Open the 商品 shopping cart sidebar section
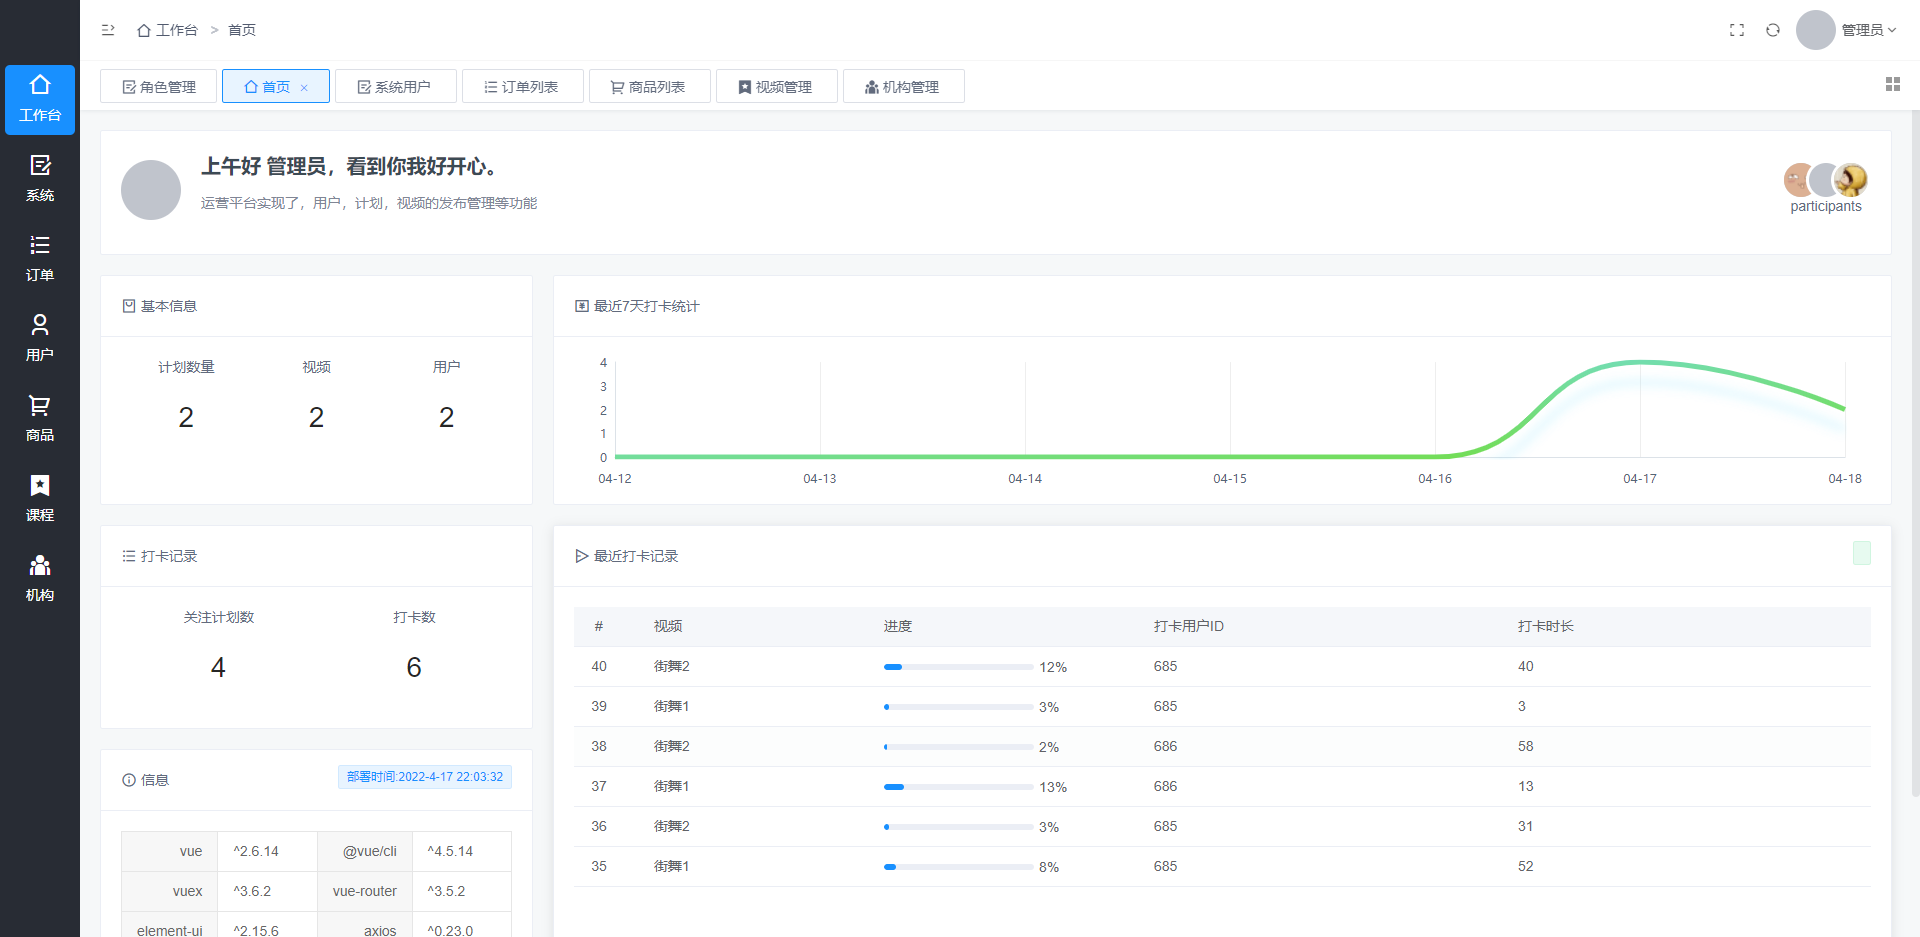 click(40, 419)
